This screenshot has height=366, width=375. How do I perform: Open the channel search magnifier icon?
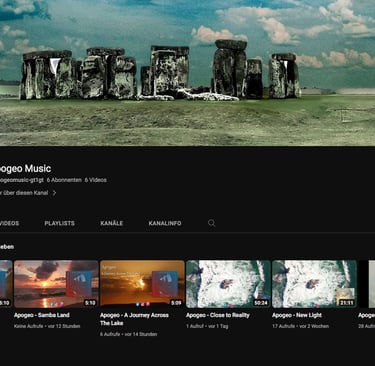coord(211,223)
